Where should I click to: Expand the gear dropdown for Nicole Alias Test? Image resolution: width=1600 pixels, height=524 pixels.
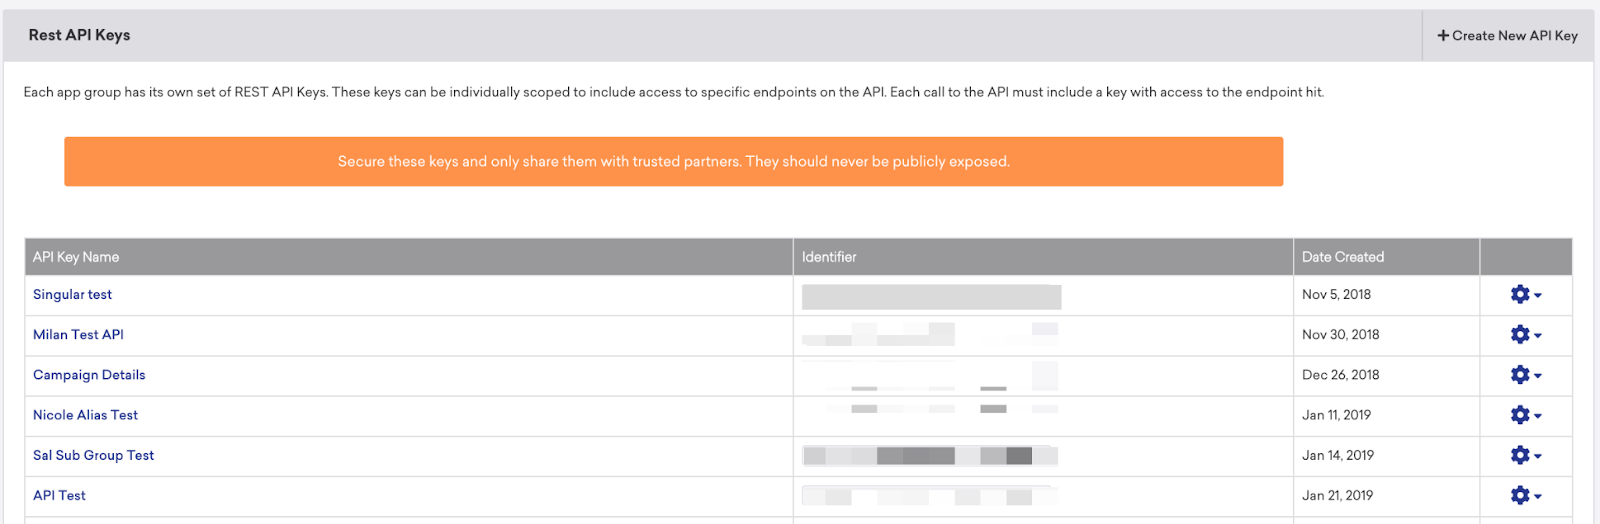click(x=1525, y=415)
